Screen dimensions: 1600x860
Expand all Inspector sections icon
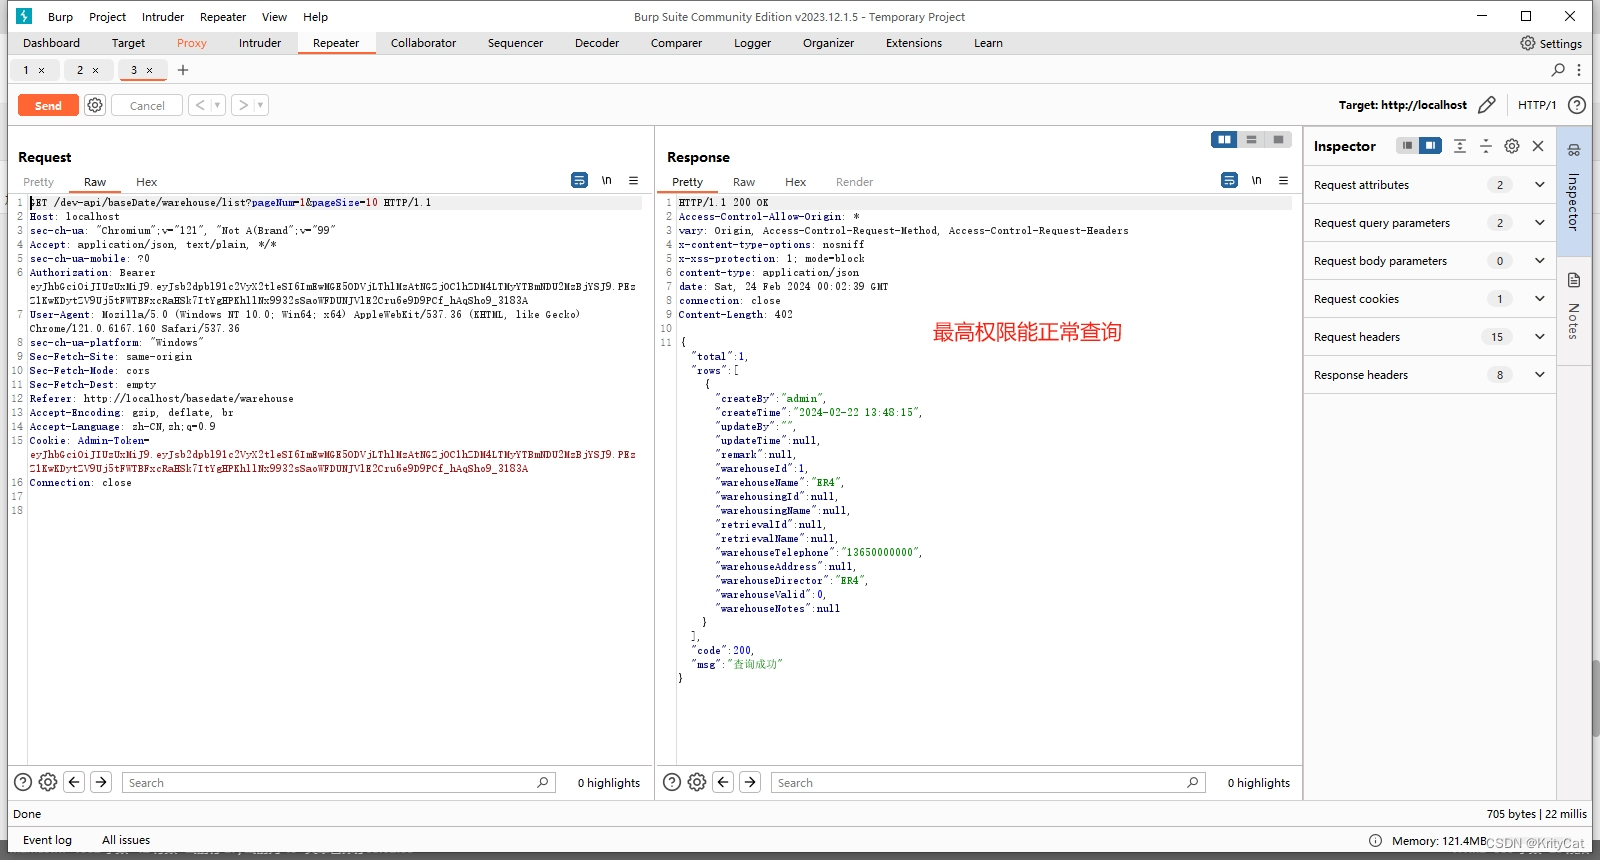point(1460,146)
